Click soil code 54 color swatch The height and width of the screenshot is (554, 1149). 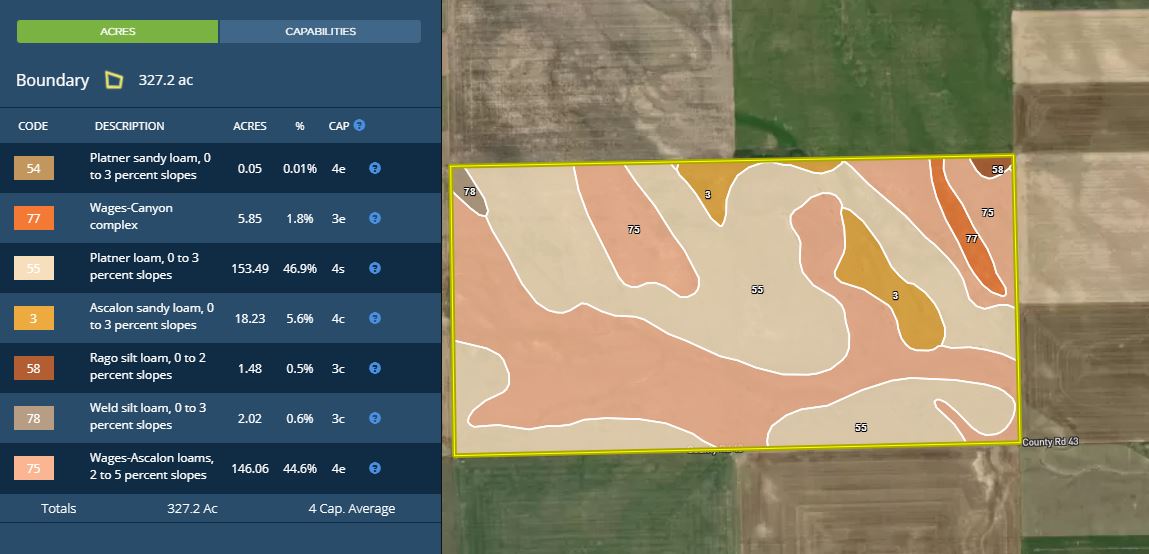(33, 168)
